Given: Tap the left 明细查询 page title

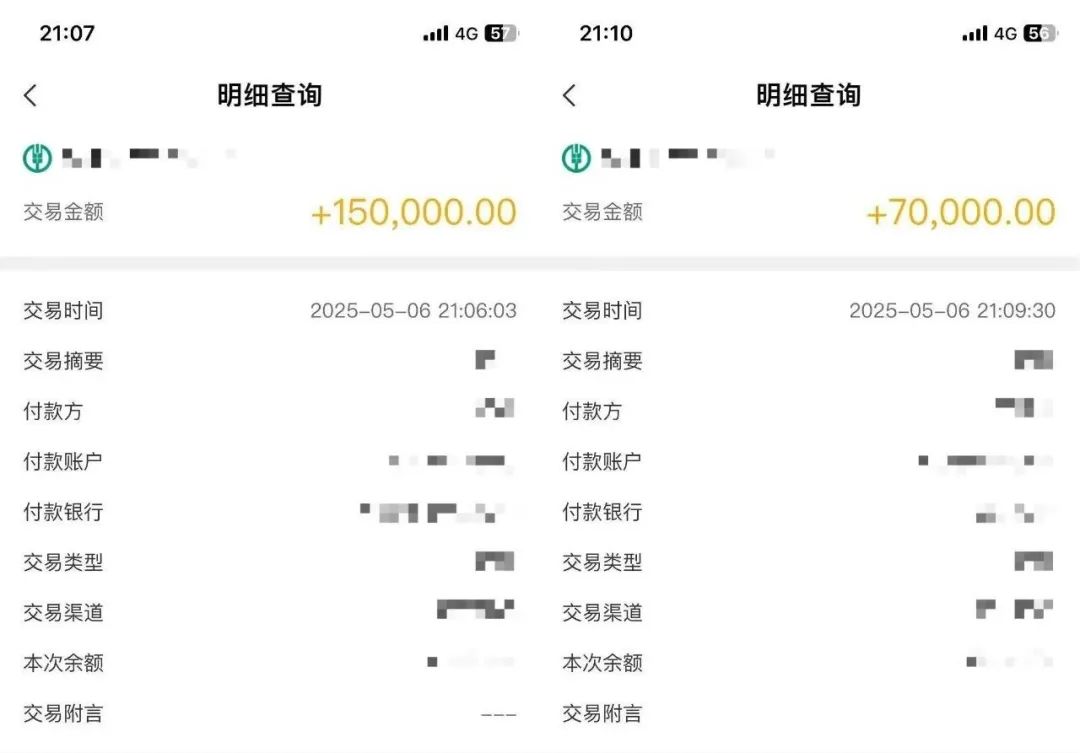Looking at the screenshot, I should coord(270,95).
